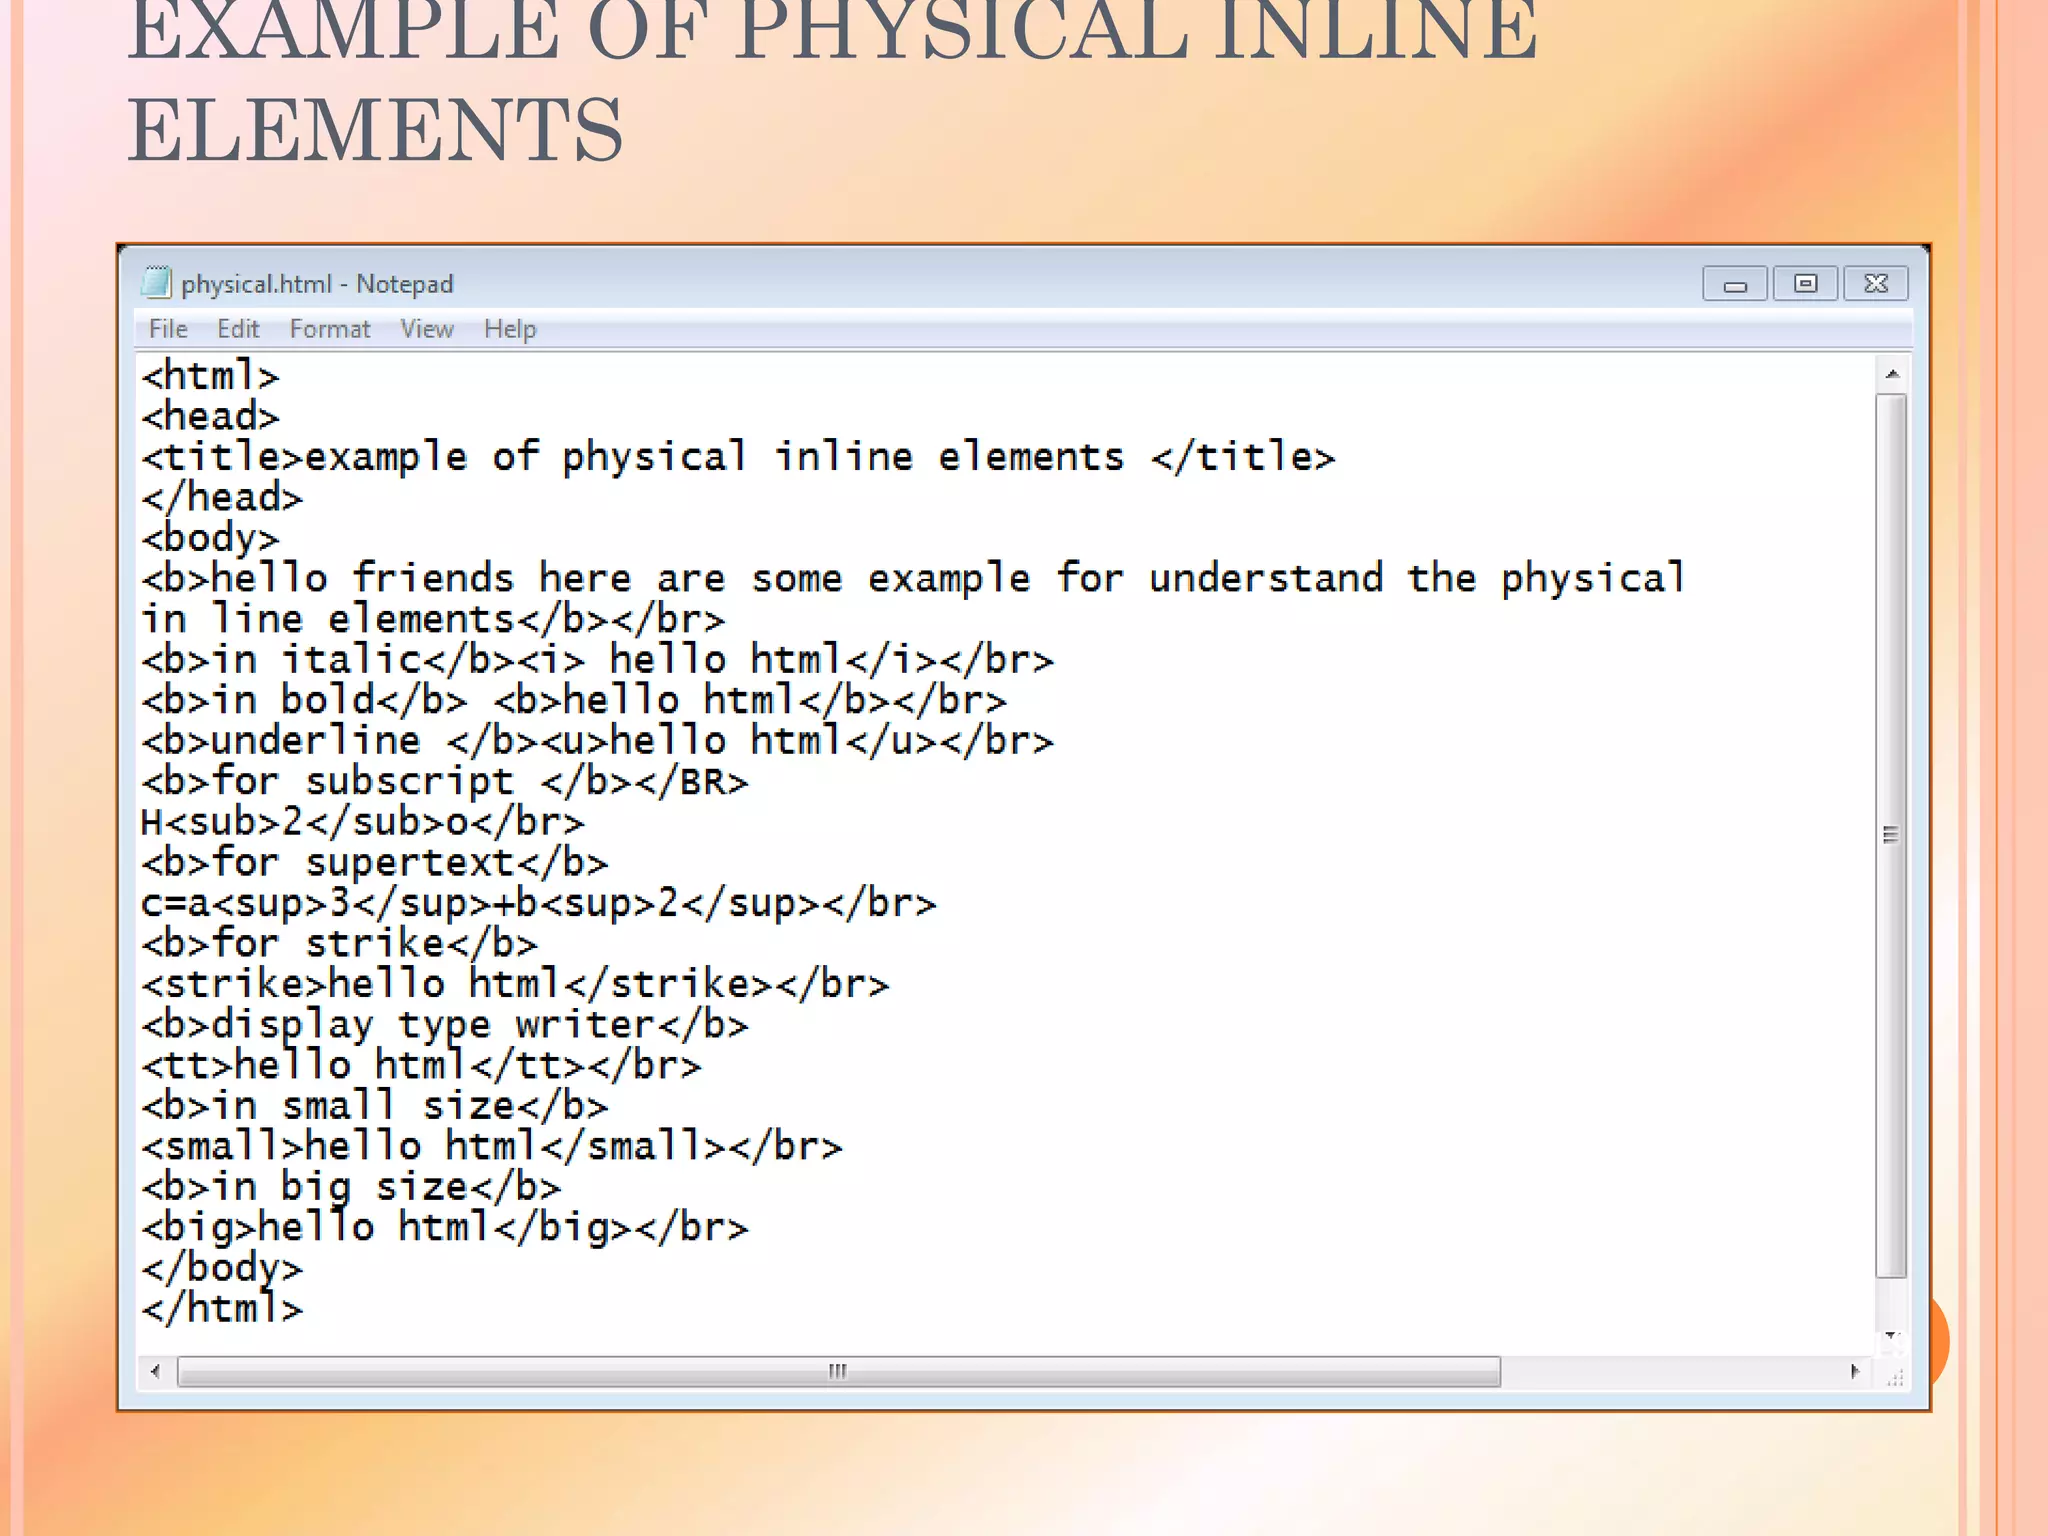2048x1536 pixels.
Task: Click the </html> closing tag line
Action: [x=222, y=1308]
